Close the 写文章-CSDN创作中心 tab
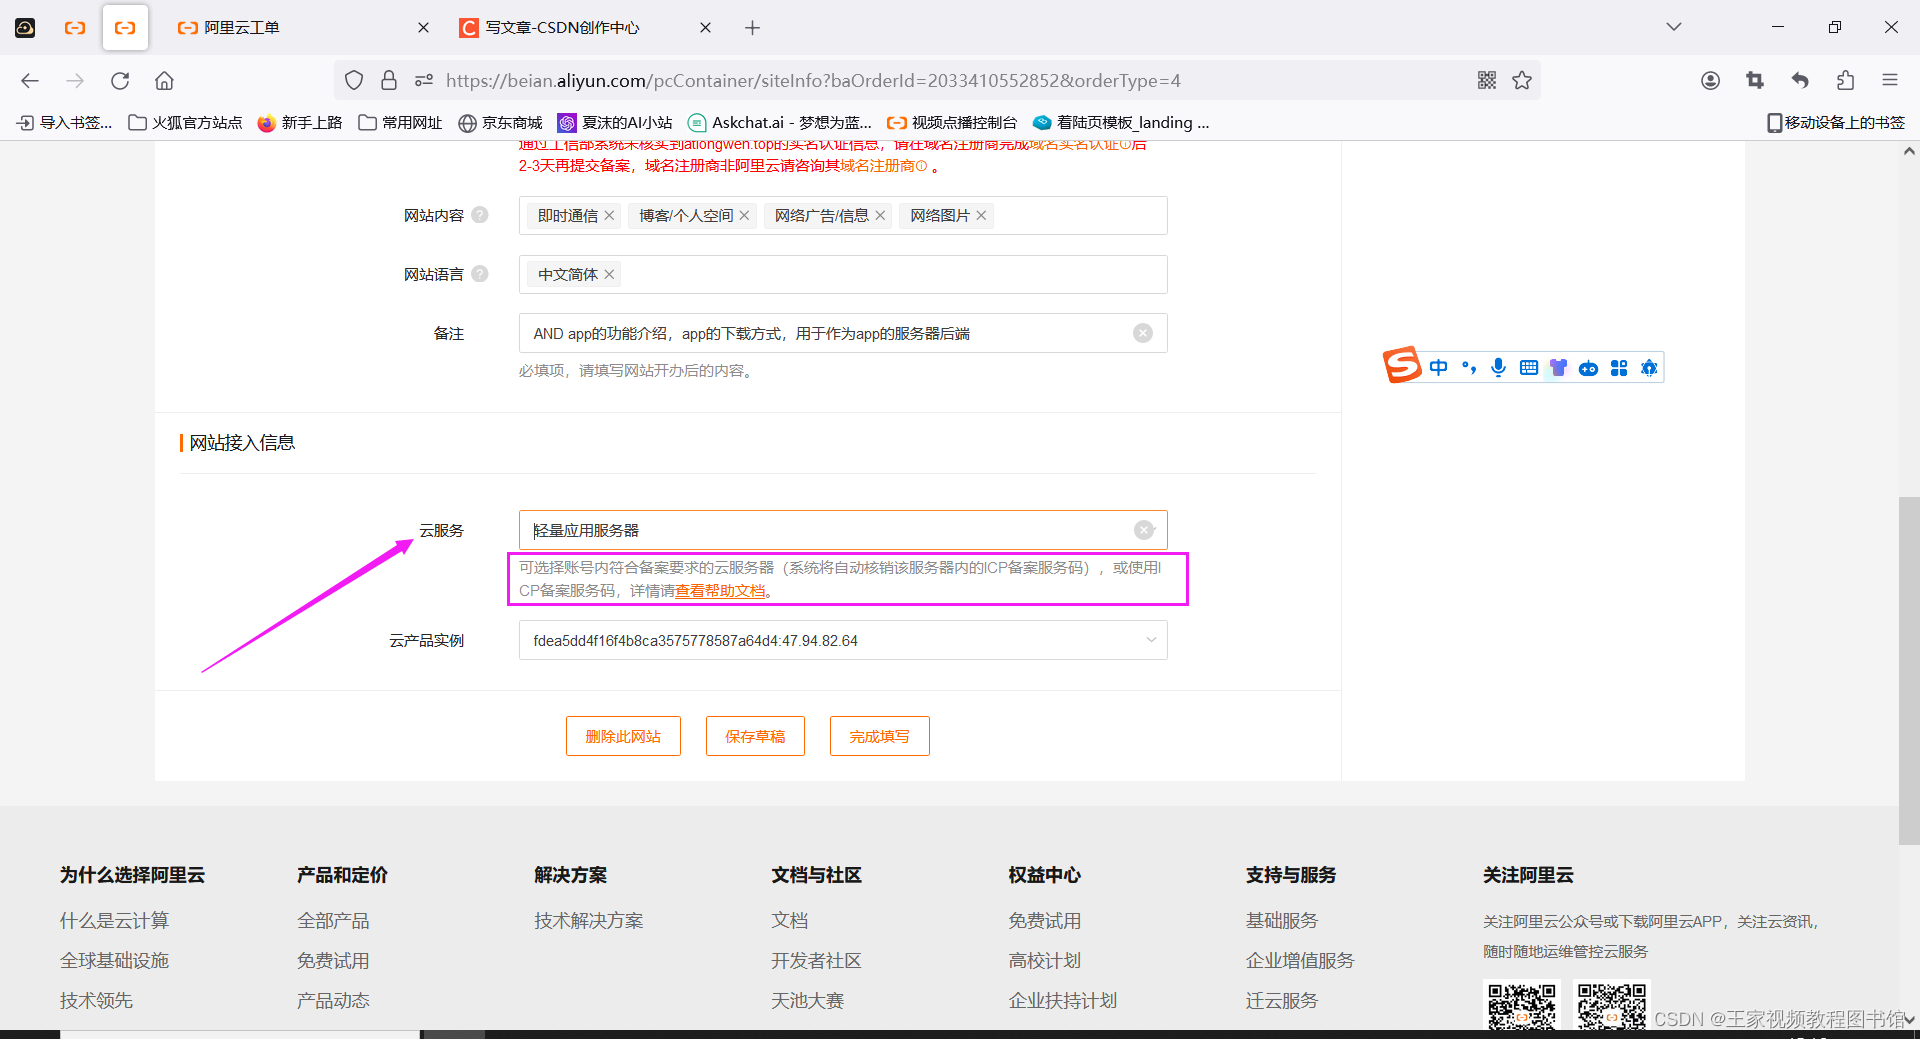The height and width of the screenshot is (1039, 1920). (x=705, y=28)
